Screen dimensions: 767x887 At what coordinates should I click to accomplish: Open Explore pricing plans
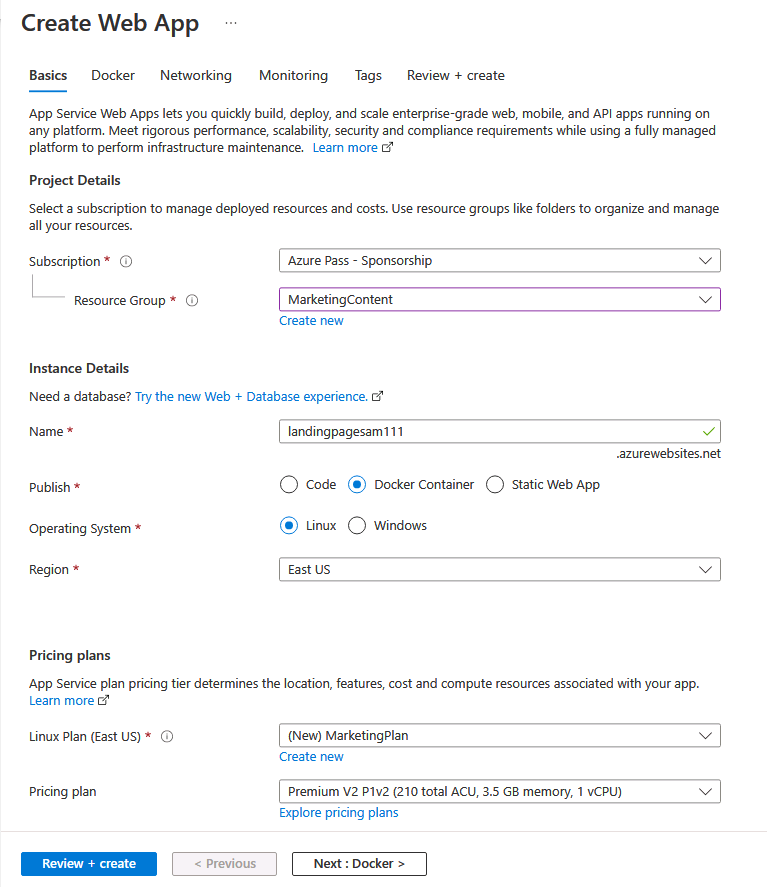click(338, 812)
